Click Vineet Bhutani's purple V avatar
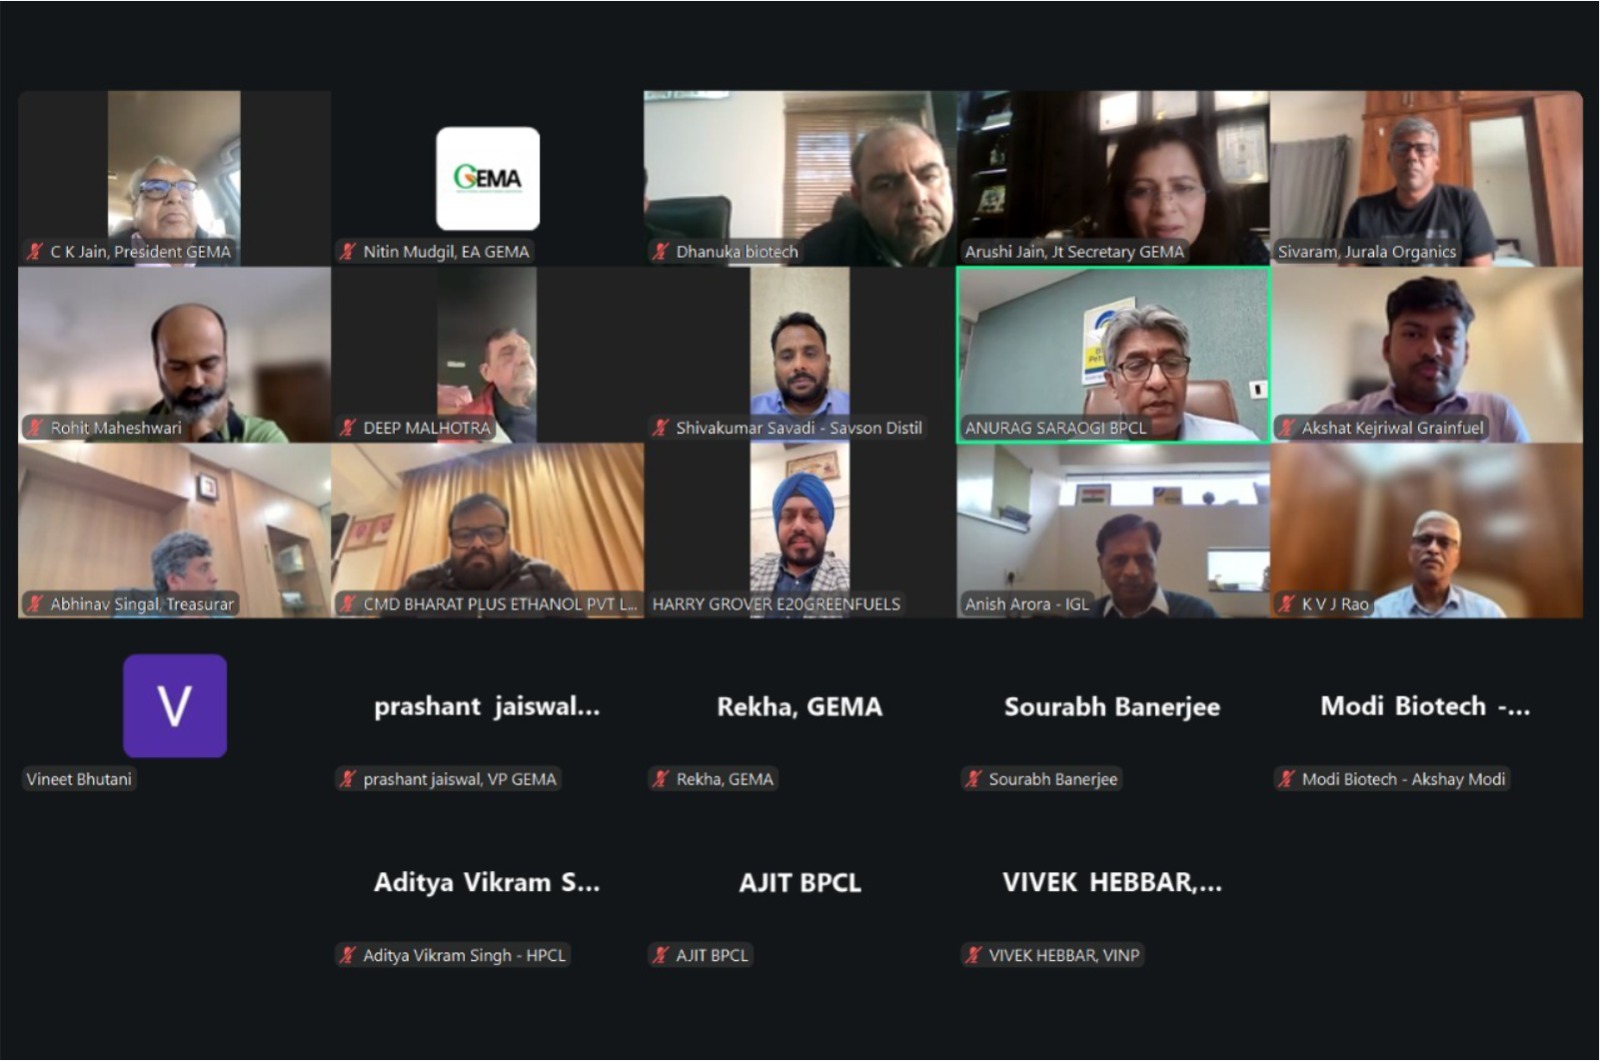 (175, 706)
